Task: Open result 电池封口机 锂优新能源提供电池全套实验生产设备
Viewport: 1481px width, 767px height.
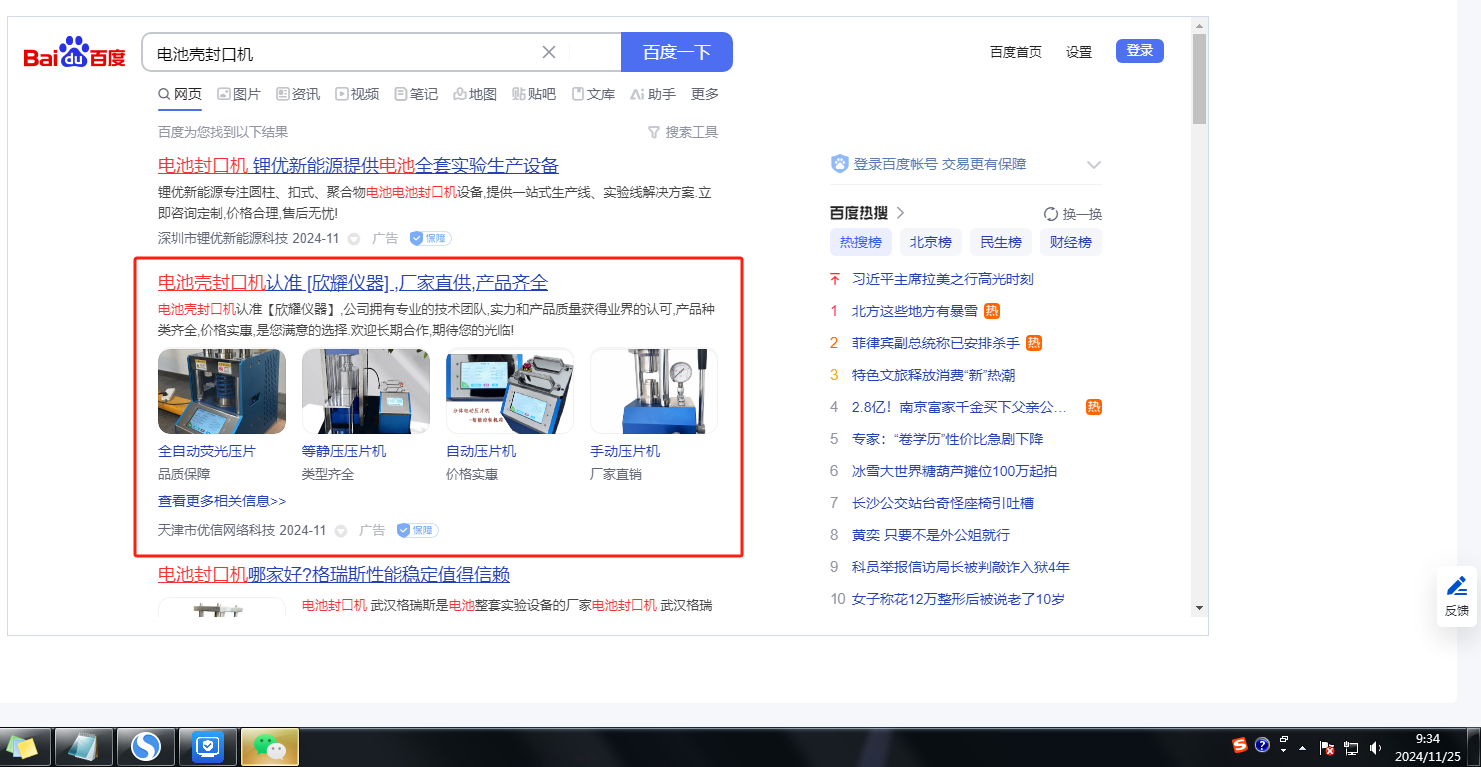Action: (358, 166)
